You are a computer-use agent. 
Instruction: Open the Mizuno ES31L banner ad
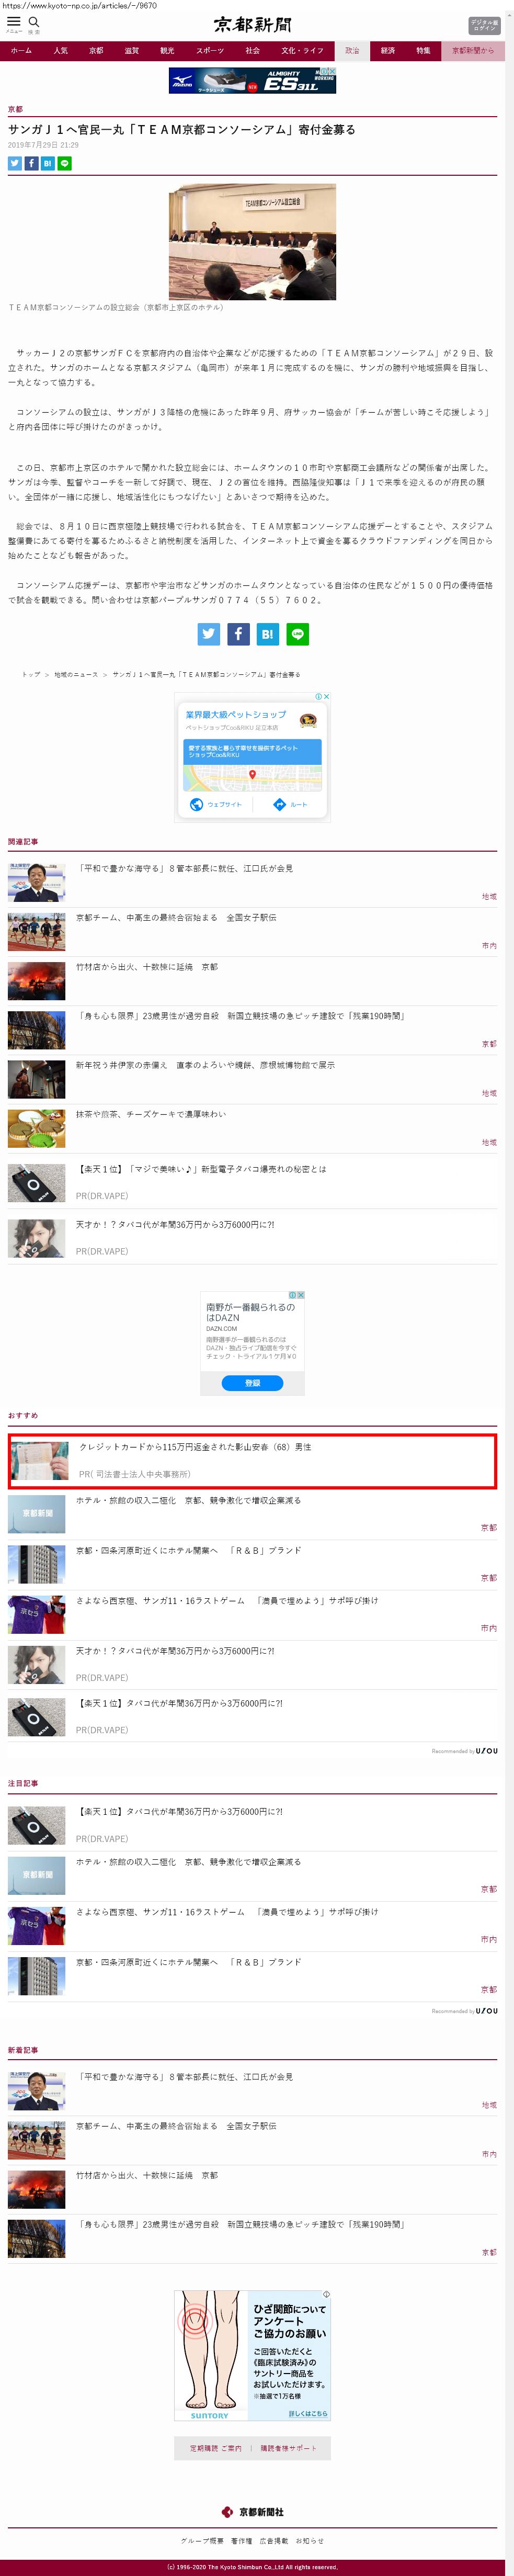tap(252, 81)
